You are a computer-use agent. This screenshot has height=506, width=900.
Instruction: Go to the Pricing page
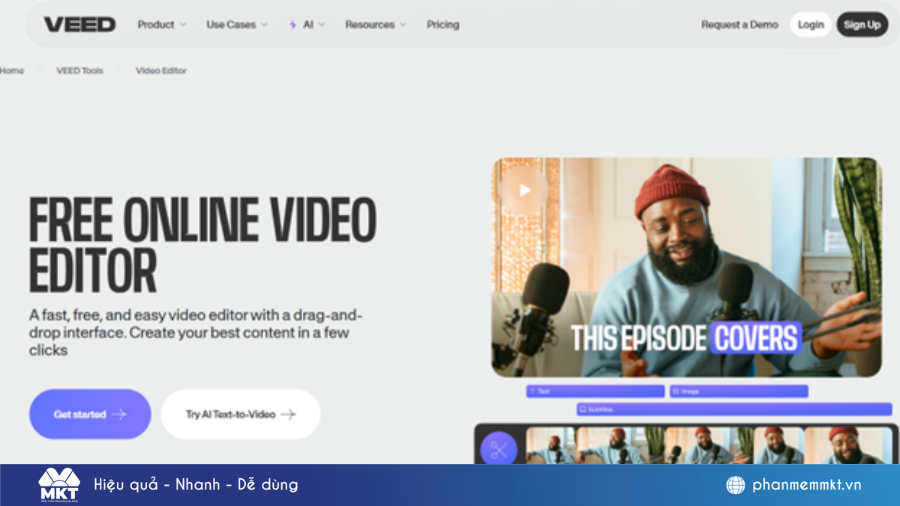coord(443,25)
